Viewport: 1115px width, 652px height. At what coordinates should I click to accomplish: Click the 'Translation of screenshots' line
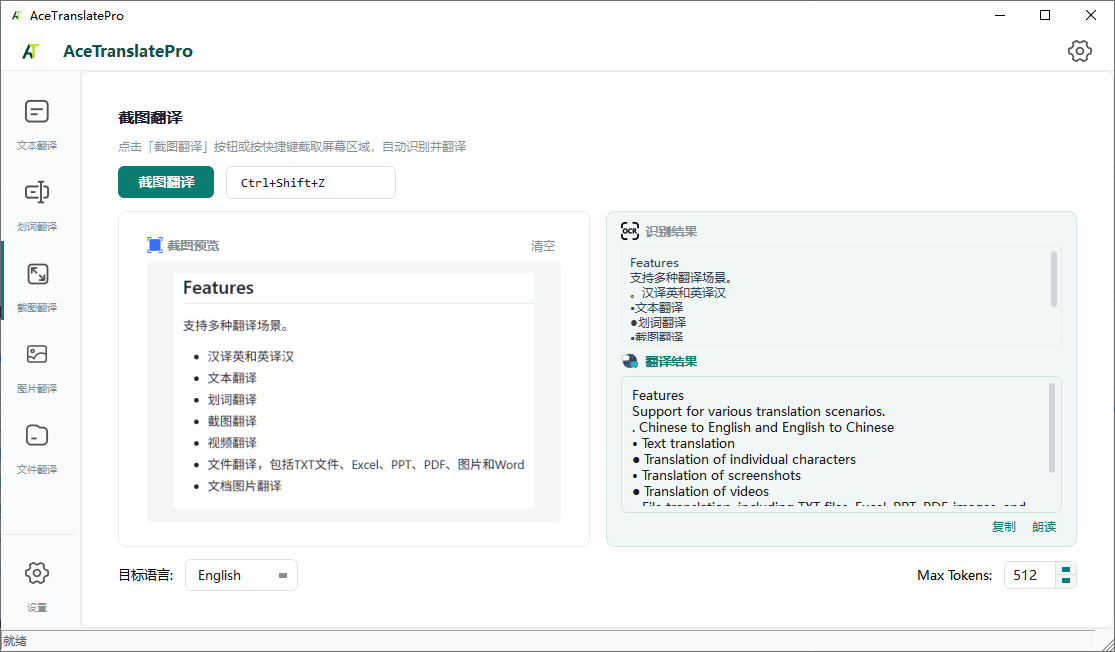pos(721,476)
